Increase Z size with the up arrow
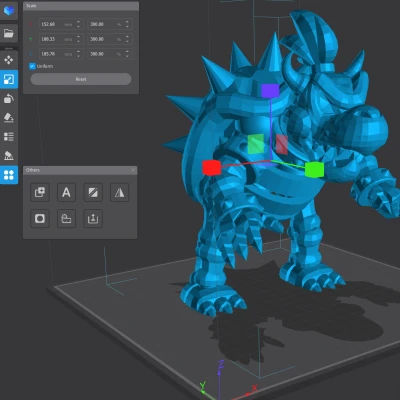Image resolution: width=400 pixels, height=400 pixels. tap(78, 51)
